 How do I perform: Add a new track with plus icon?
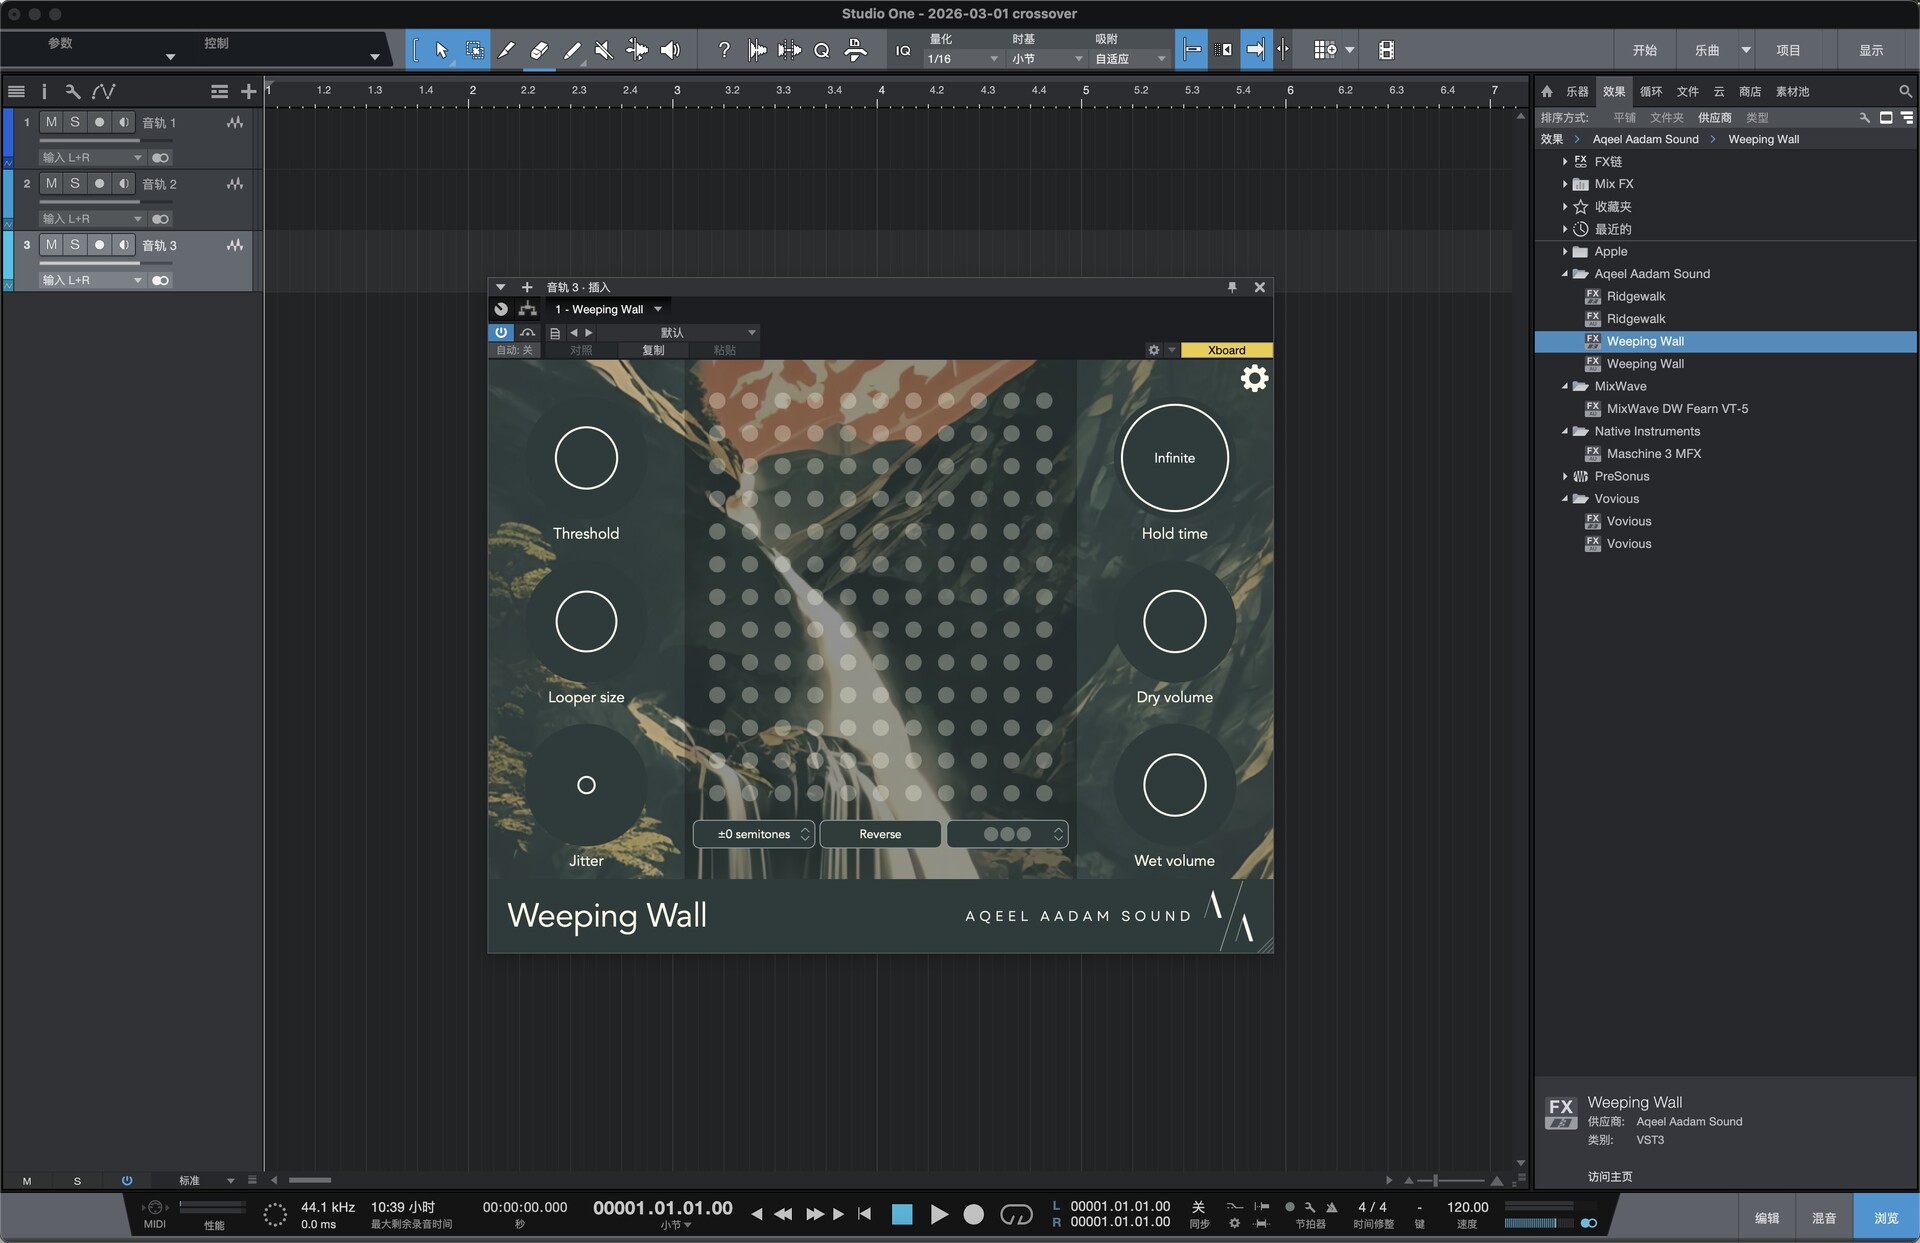tap(248, 92)
